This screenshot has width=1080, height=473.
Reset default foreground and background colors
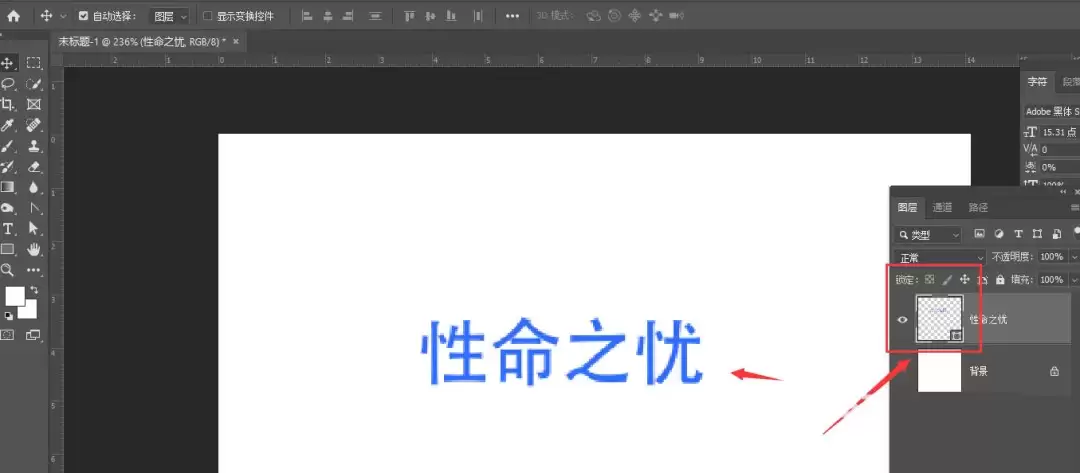click(8, 316)
